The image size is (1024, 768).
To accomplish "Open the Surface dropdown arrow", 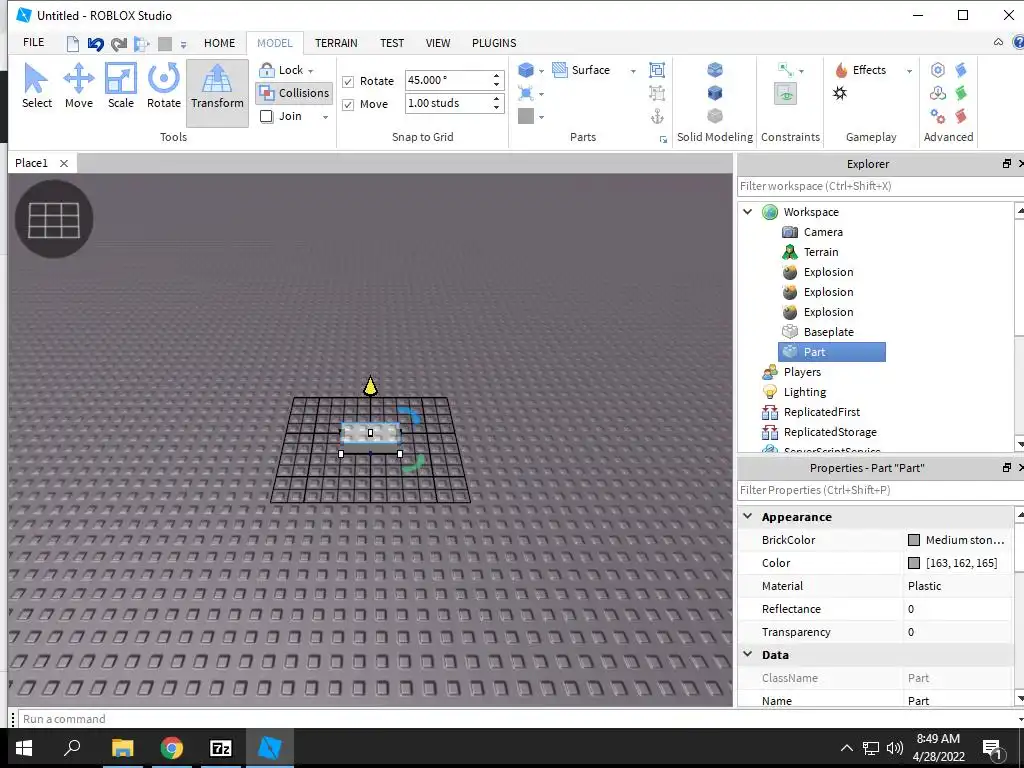I will (633, 71).
